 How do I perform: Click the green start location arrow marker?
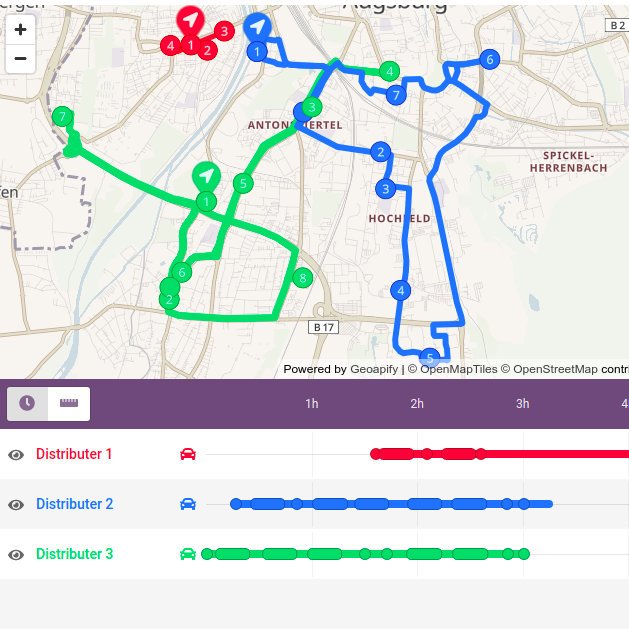pos(206,176)
